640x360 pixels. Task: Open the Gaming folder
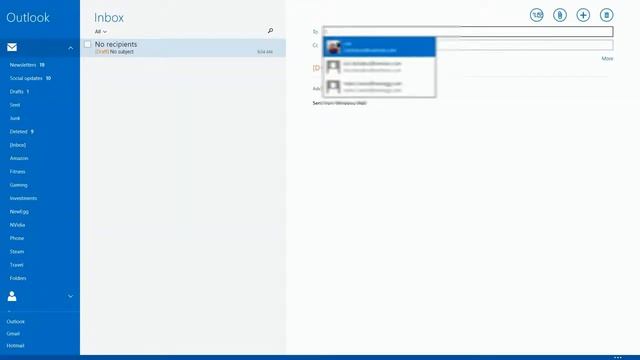click(x=18, y=185)
